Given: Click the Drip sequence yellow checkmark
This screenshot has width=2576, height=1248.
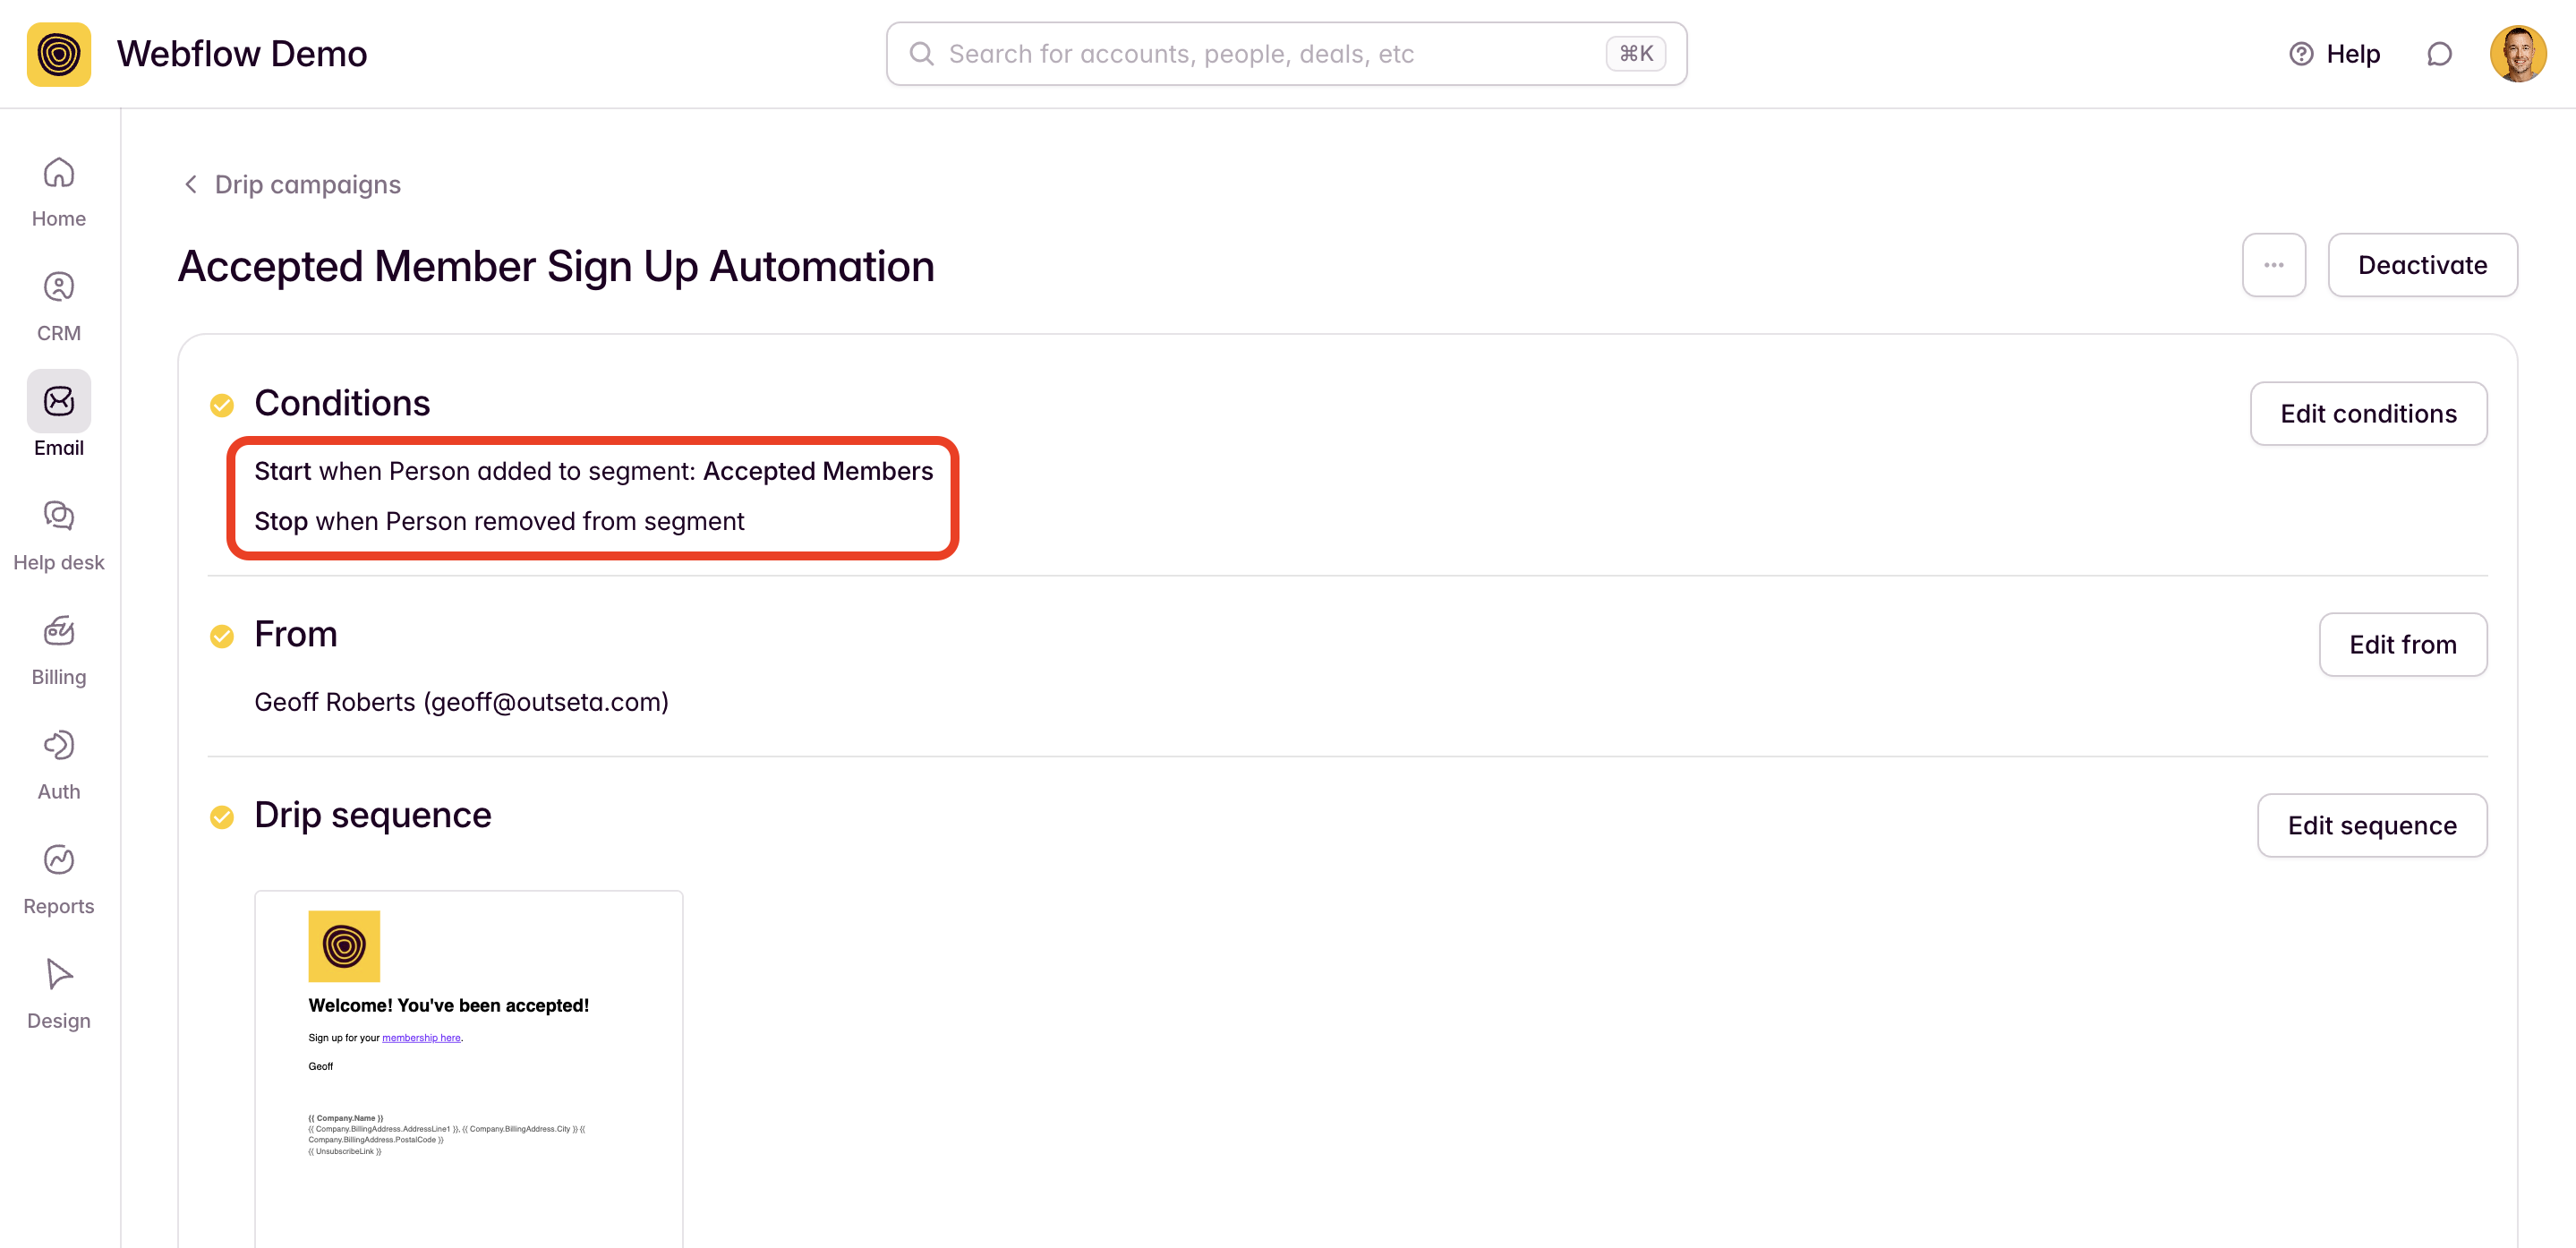Looking at the screenshot, I should (x=222, y=817).
